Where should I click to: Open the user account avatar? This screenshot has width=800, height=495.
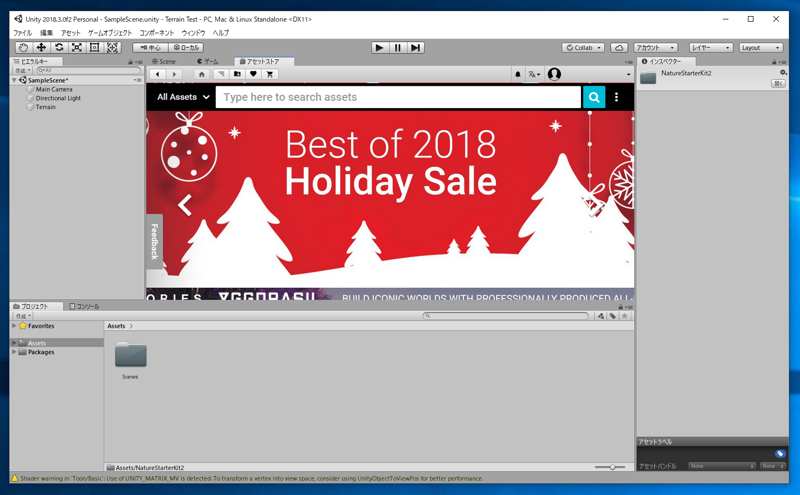(554, 75)
